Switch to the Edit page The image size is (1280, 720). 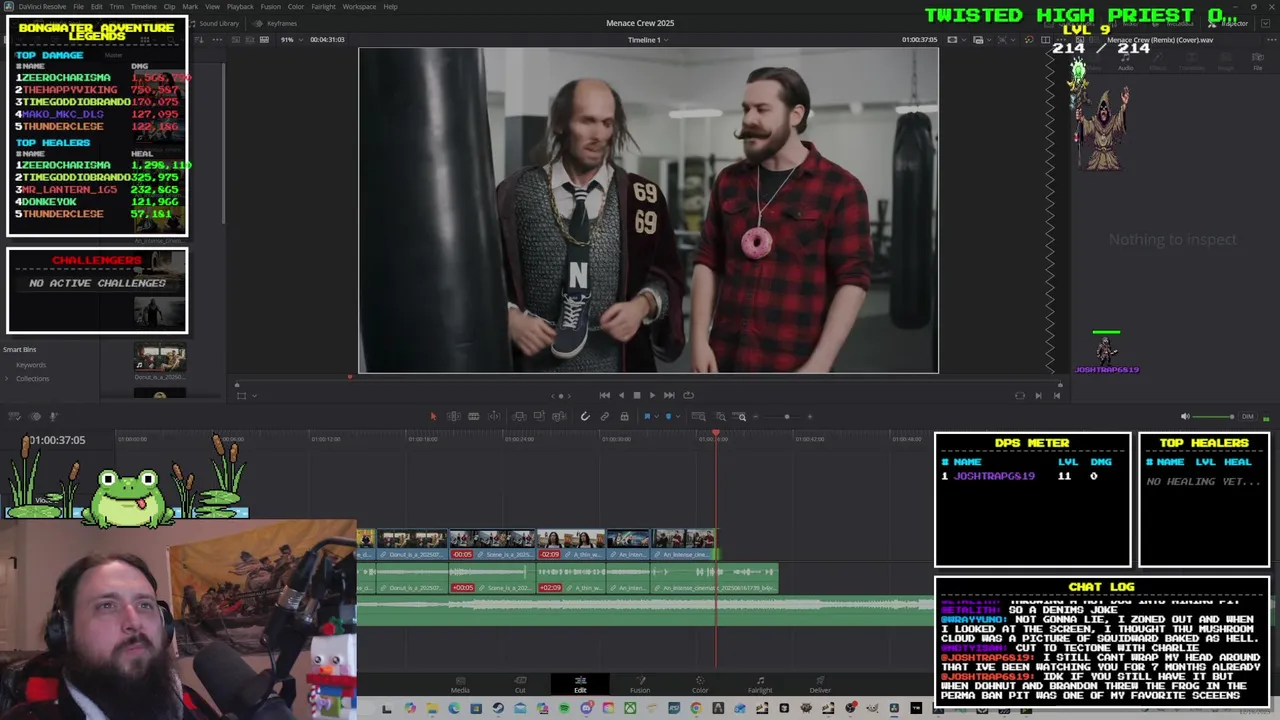[580, 685]
